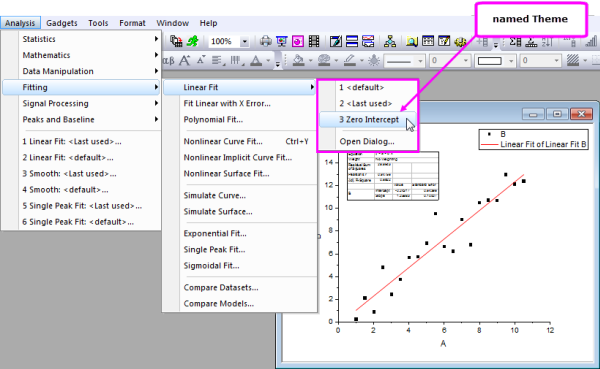Choose Fit Linear with X Error...
Viewport: 600px width, 369px height.
tap(240, 103)
